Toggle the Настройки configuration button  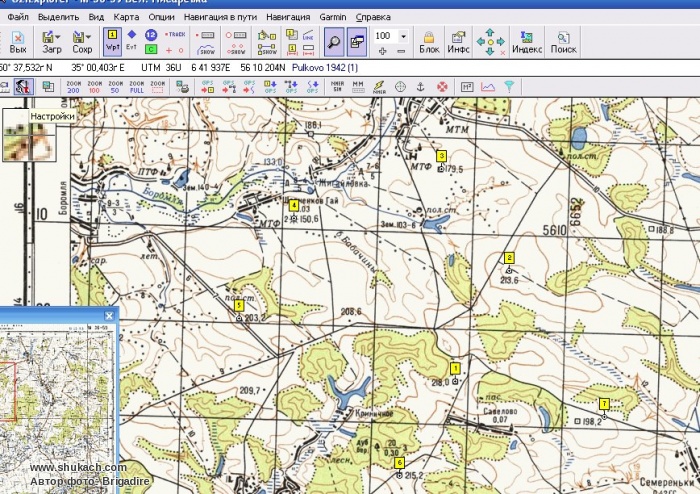click(23, 87)
